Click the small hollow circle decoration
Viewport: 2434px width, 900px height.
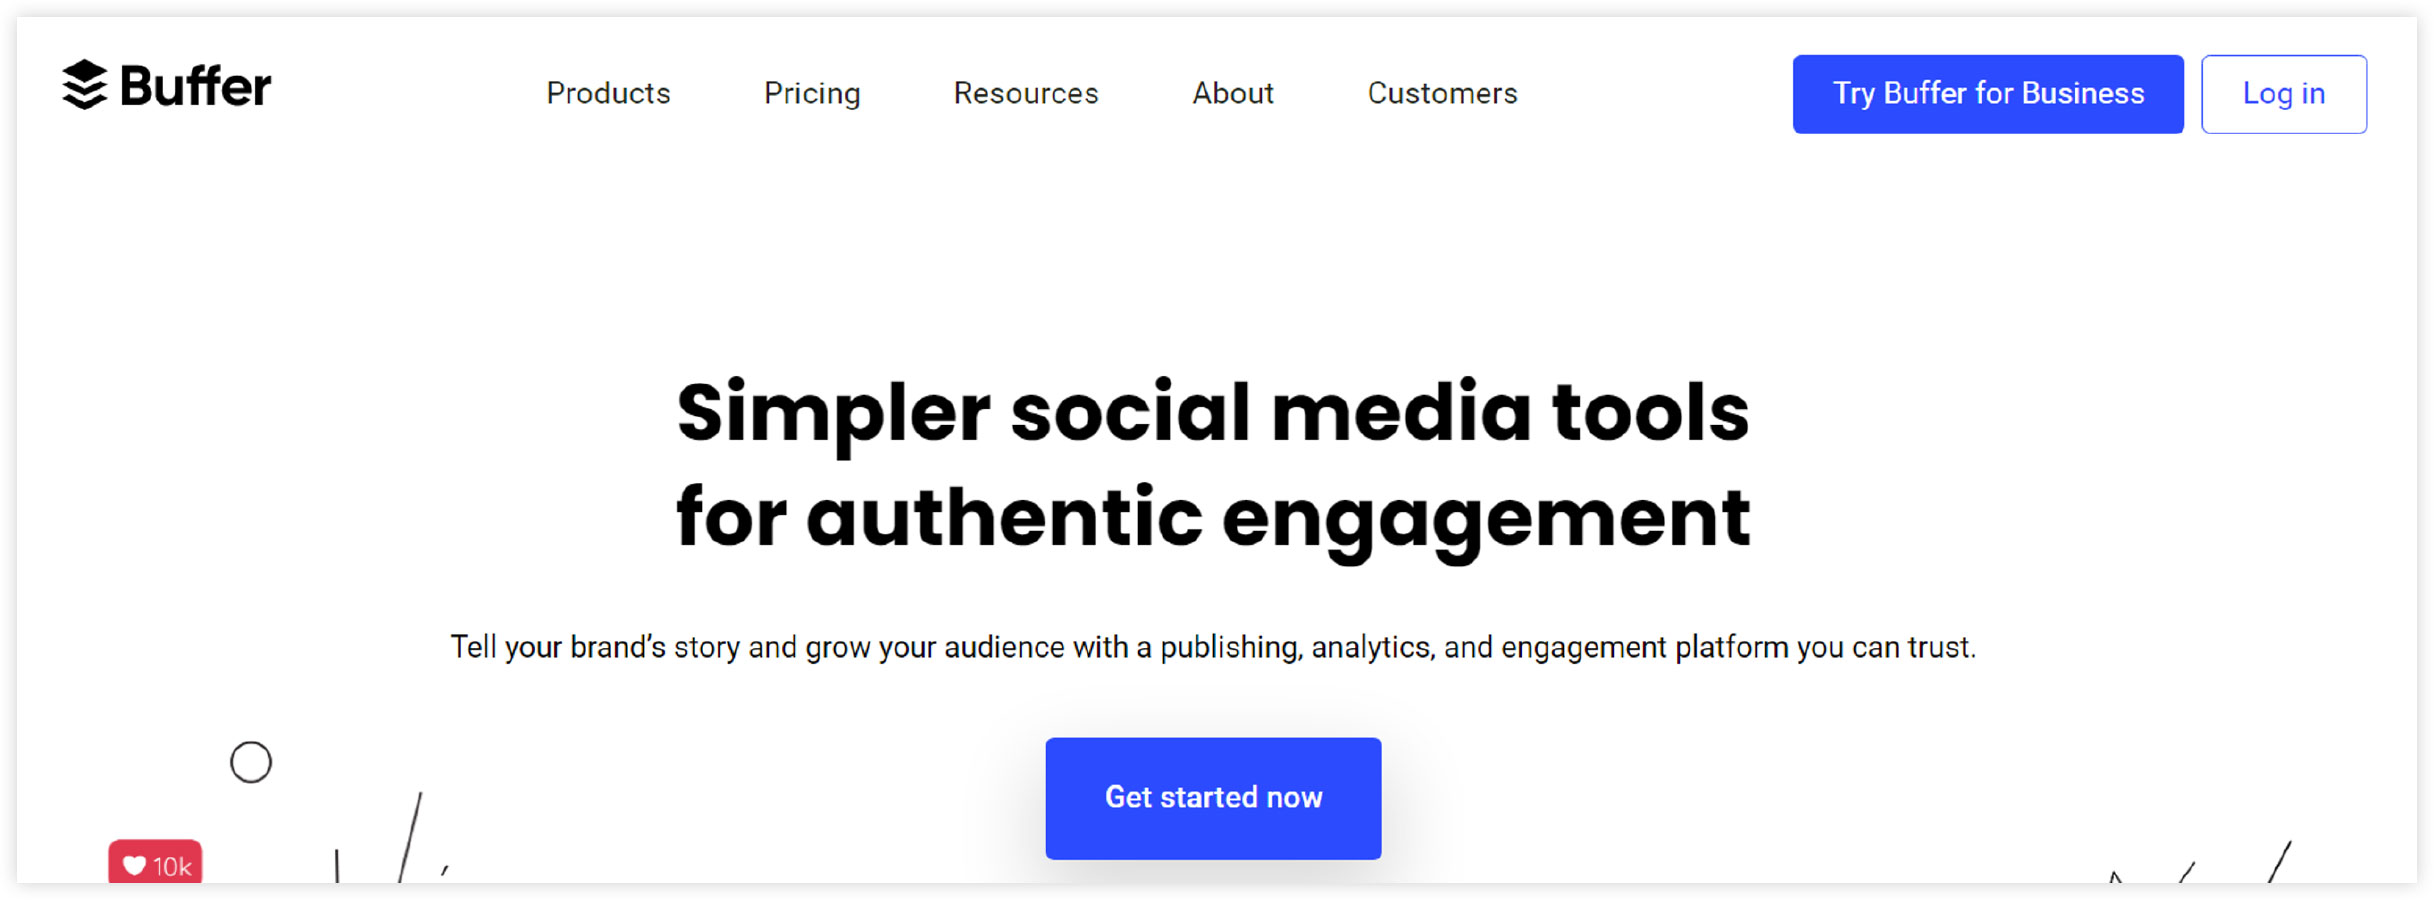[251, 762]
